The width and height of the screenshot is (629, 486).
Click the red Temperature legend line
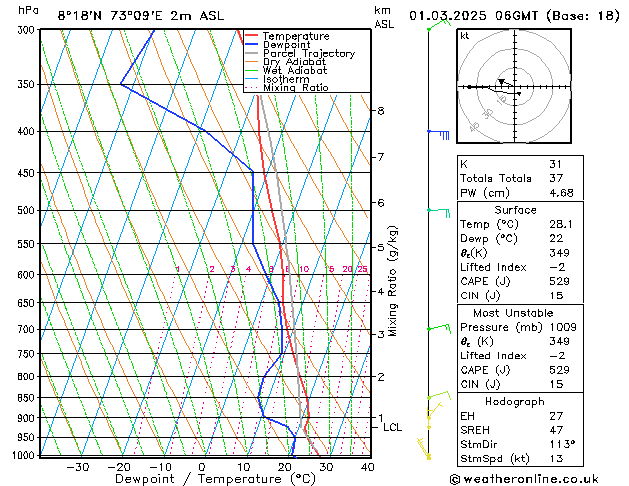(252, 36)
